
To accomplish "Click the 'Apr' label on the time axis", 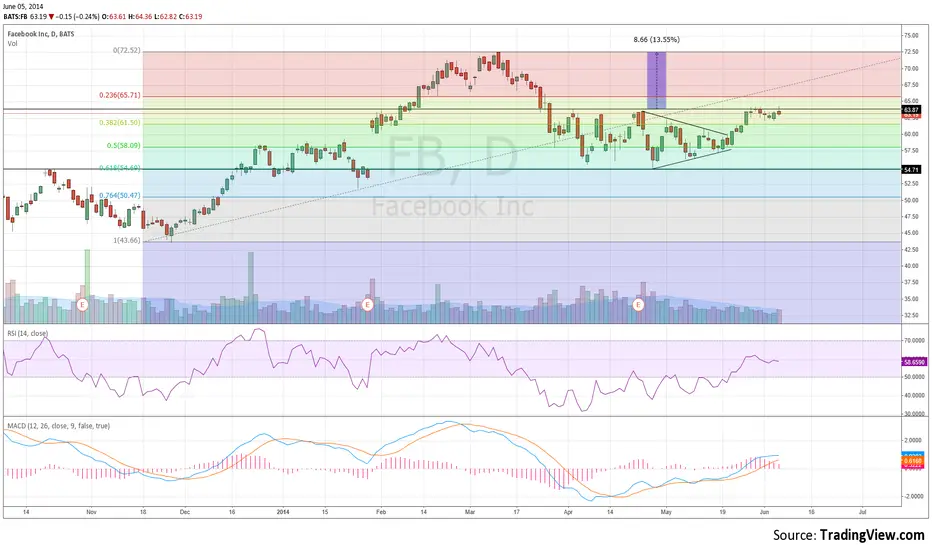I will point(568,511).
